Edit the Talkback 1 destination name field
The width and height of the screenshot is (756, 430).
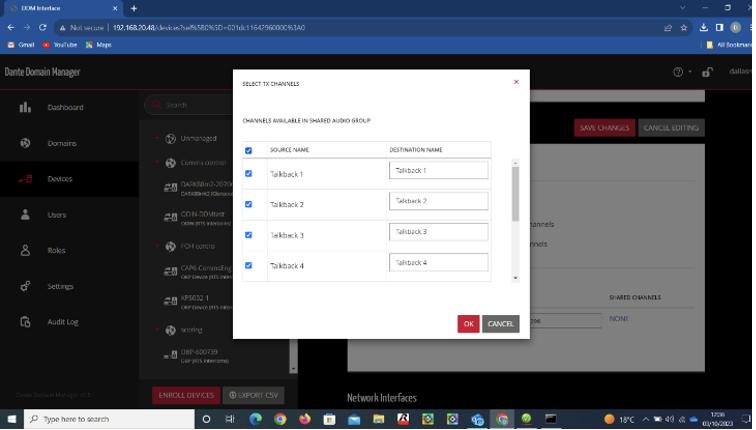pyautogui.click(x=438, y=170)
